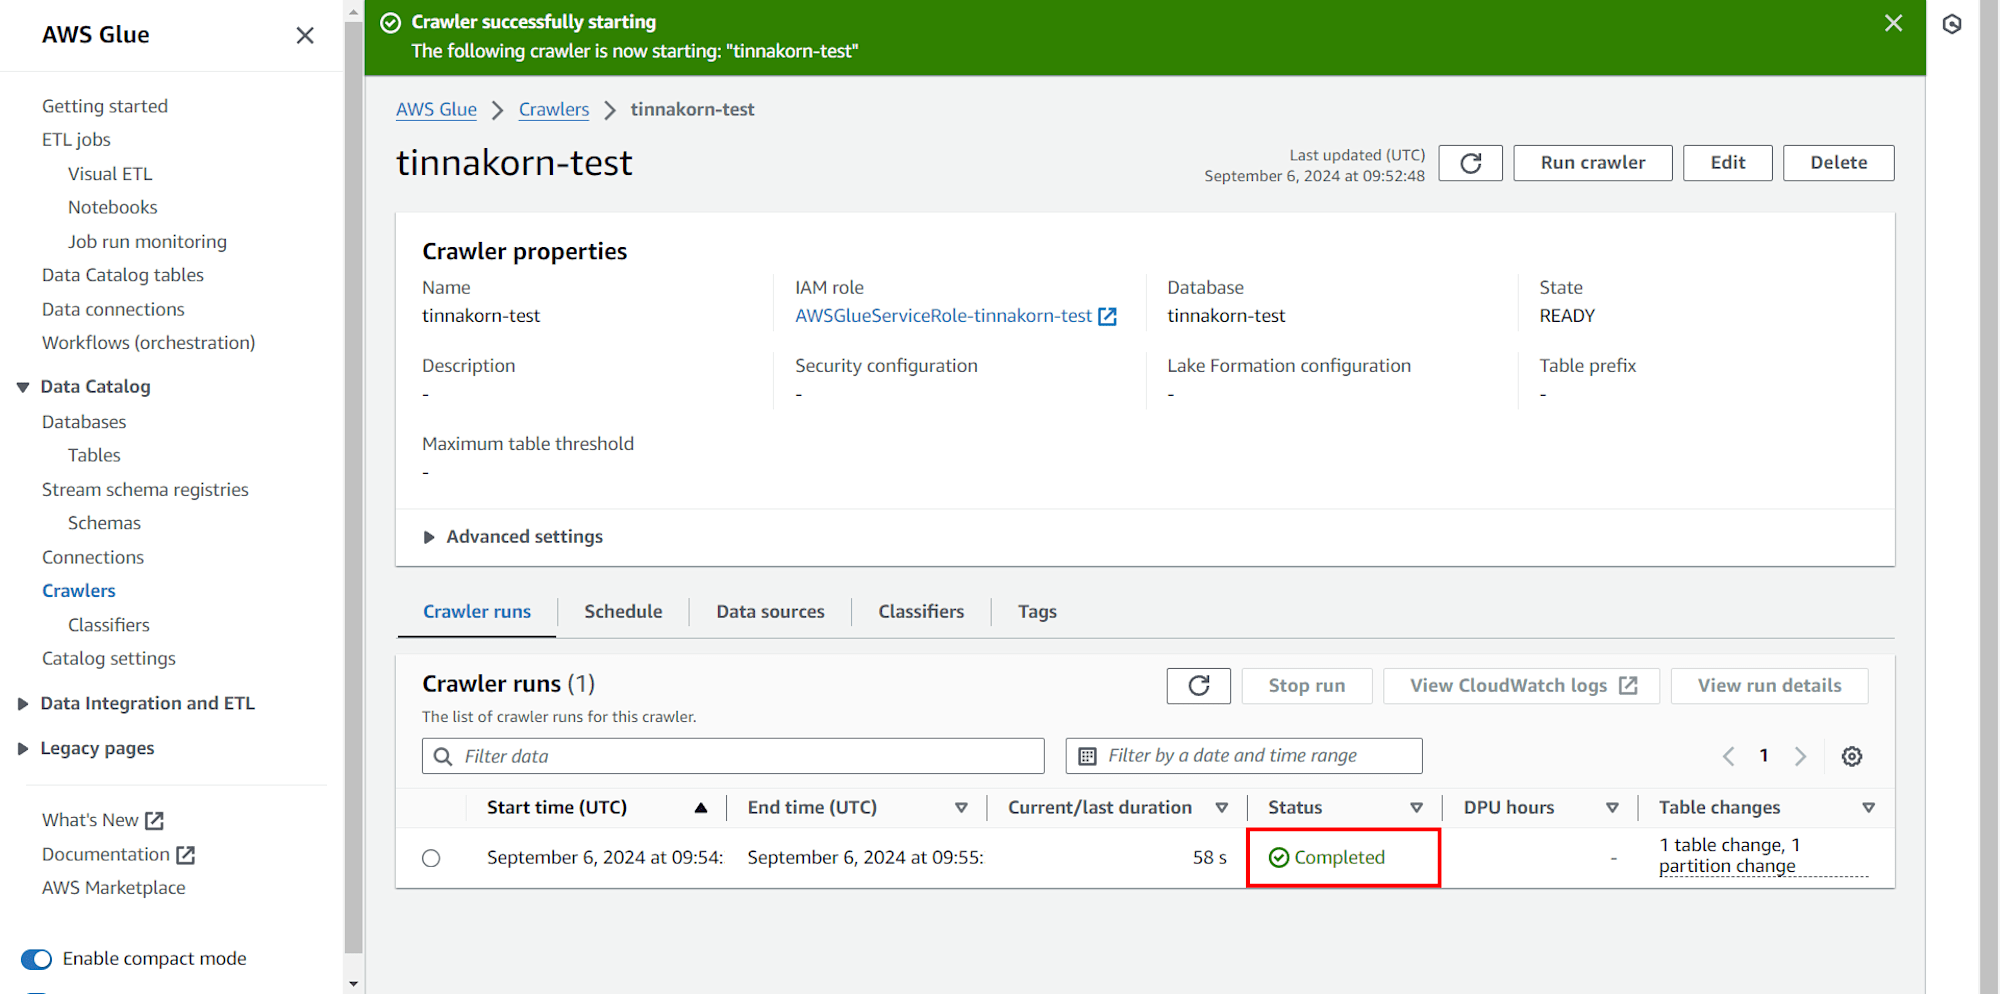Viewport: 2000px width, 994px height.
Task: Click the success check icon in the banner
Action: pyautogui.click(x=391, y=23)
